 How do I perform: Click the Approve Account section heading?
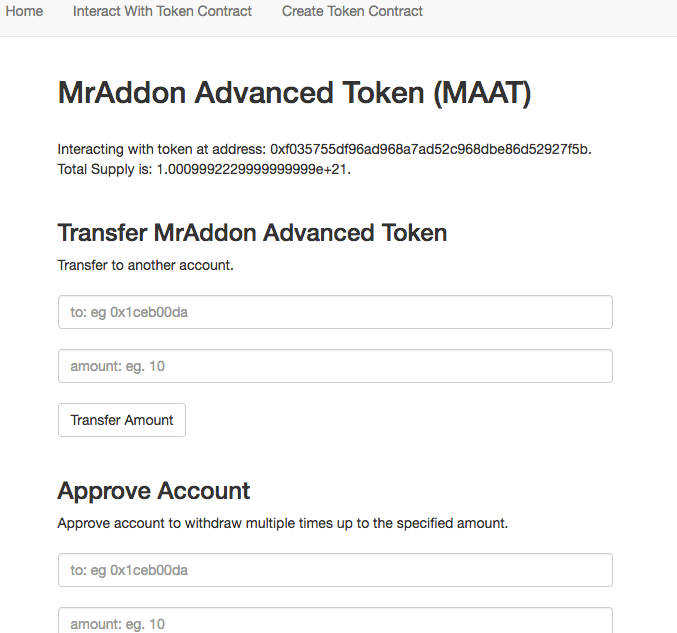(154, 491)
